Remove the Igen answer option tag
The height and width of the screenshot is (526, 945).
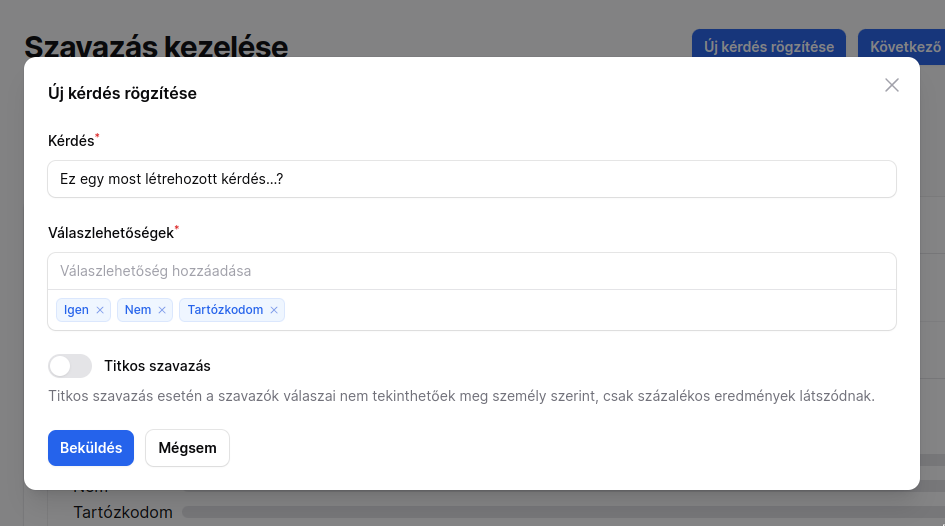click(100, 310)
